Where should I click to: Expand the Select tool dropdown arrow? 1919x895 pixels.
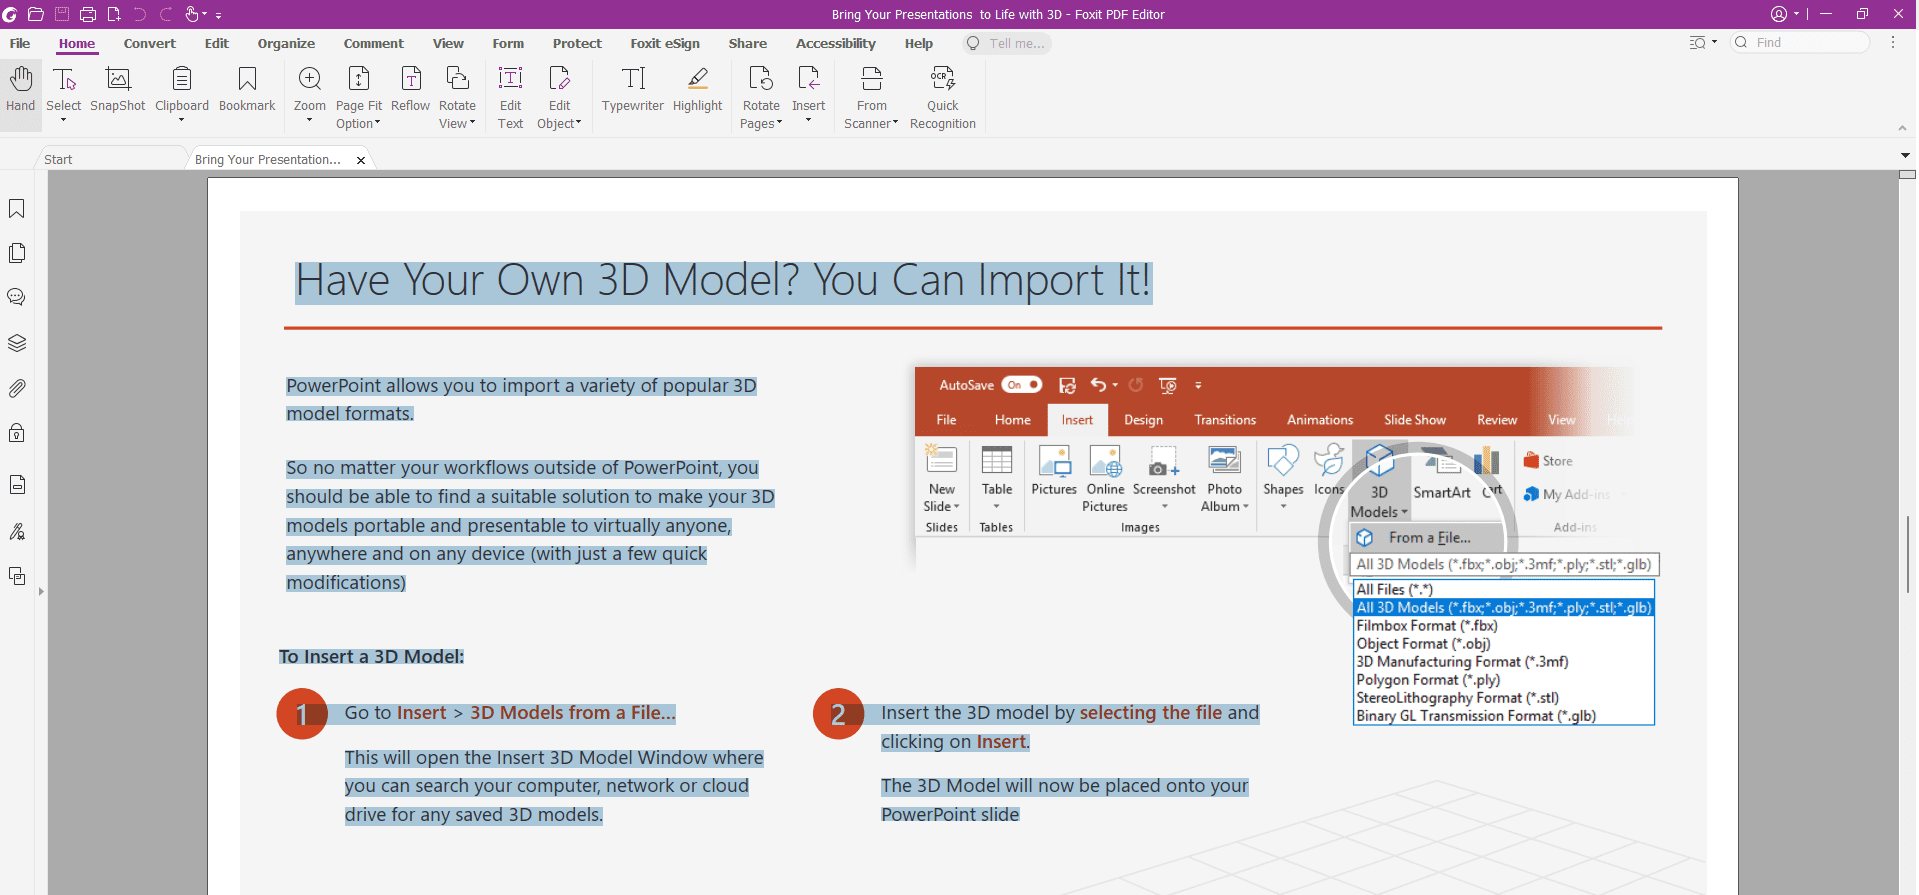[x=64, y=121]
